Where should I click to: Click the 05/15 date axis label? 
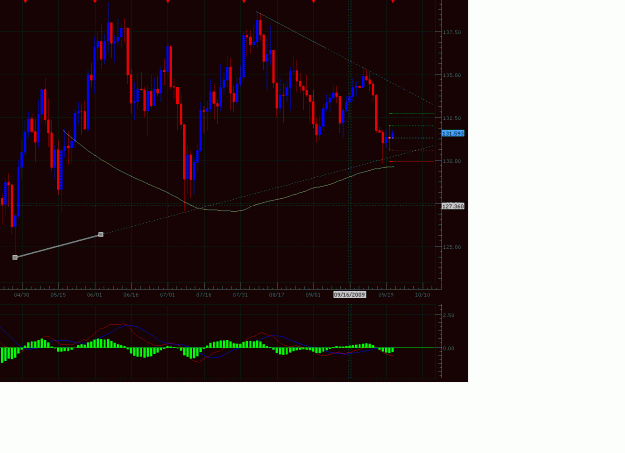click(x=58, y=295)
